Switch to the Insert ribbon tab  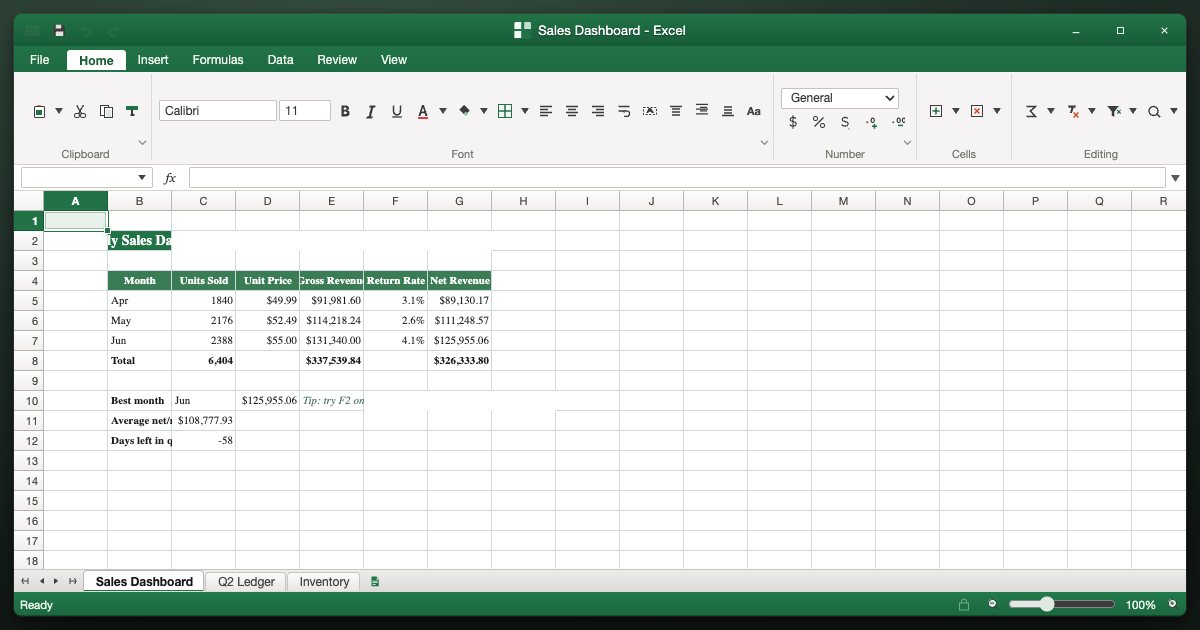[153, 60]
